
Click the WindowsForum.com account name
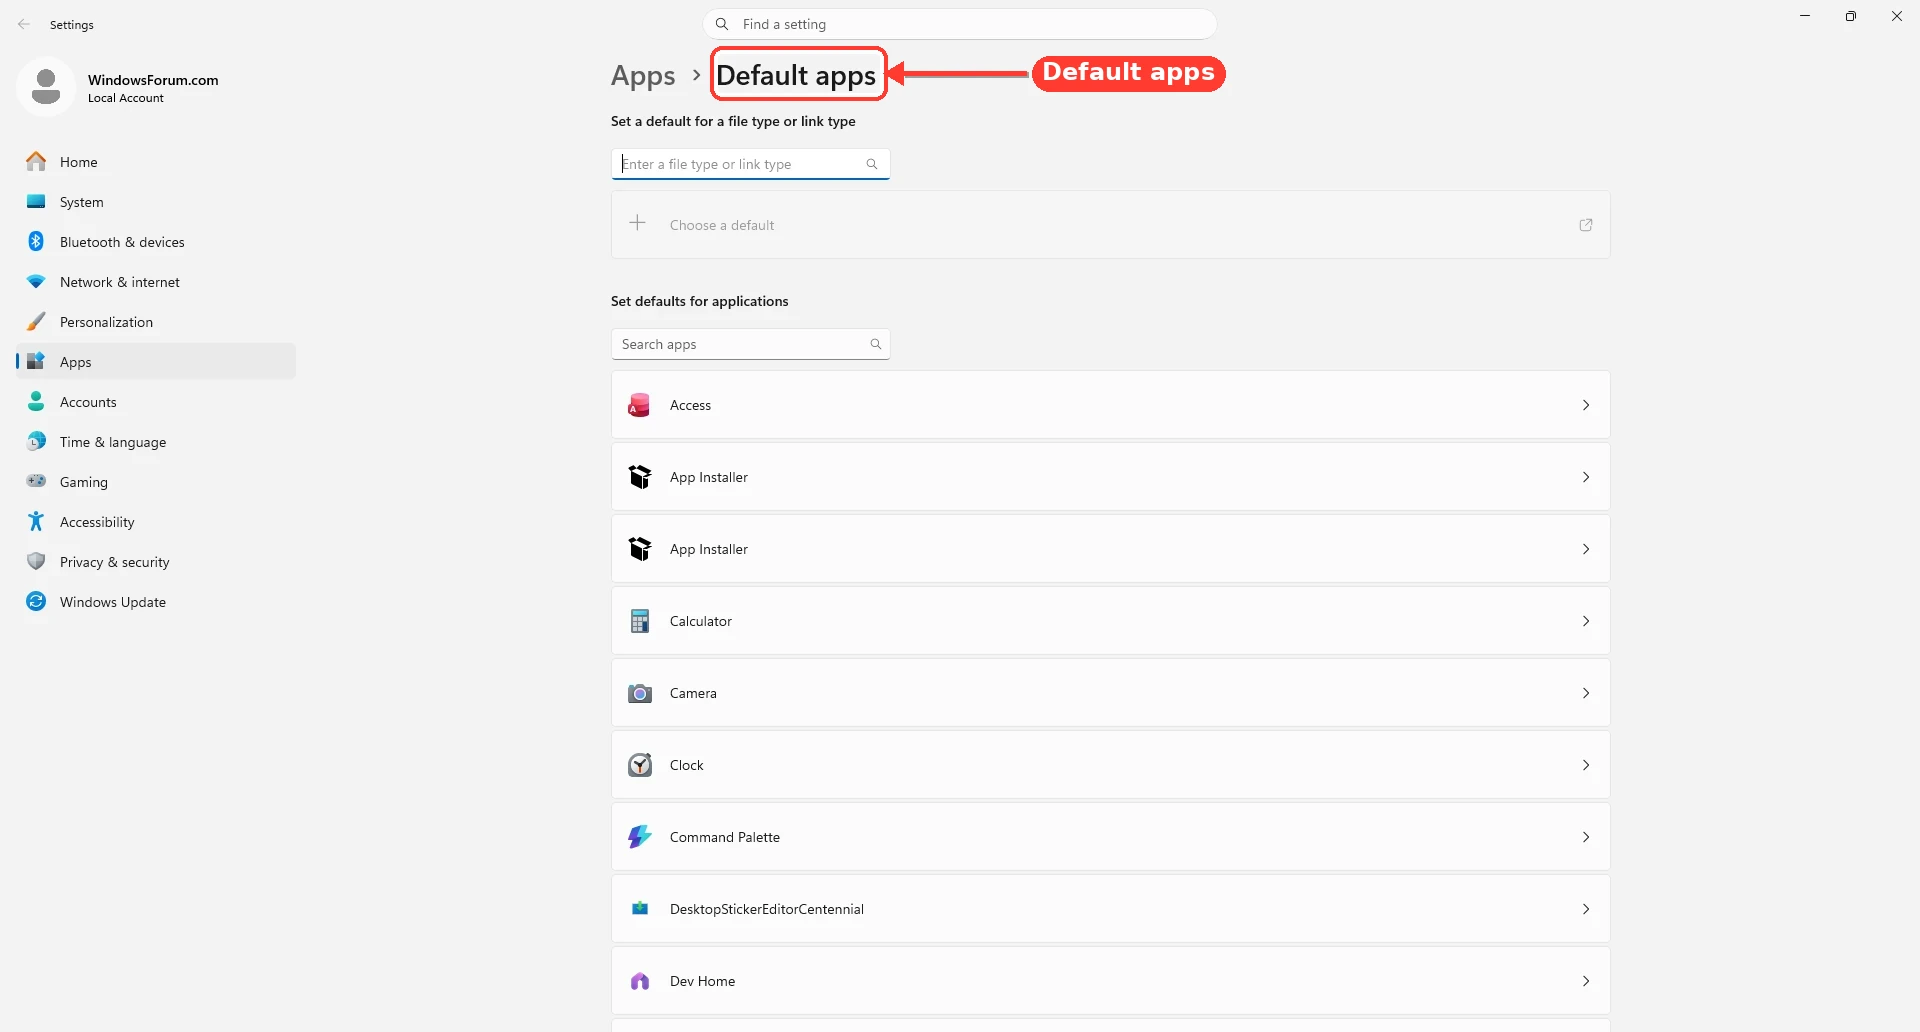(153, 80)
